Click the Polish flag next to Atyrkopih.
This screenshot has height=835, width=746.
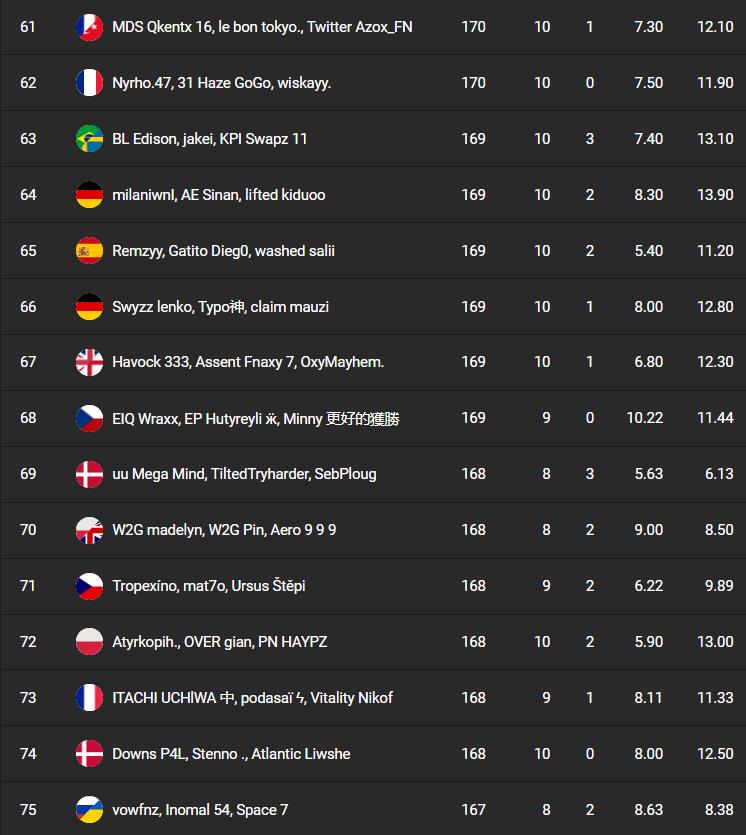point(90,642)
